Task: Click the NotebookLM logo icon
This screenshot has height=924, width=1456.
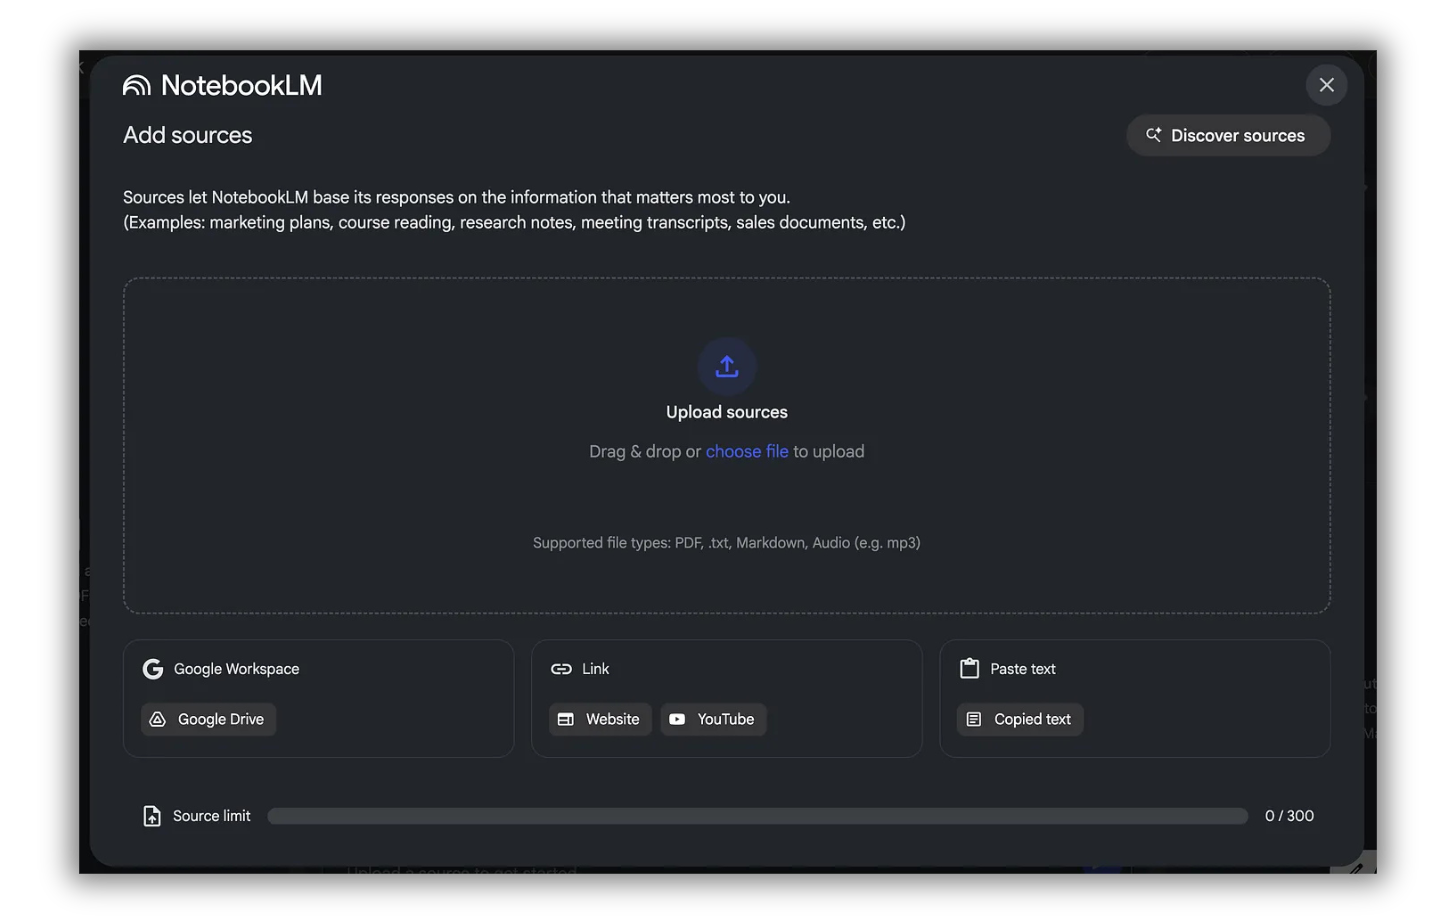Action: coord(137,86)
